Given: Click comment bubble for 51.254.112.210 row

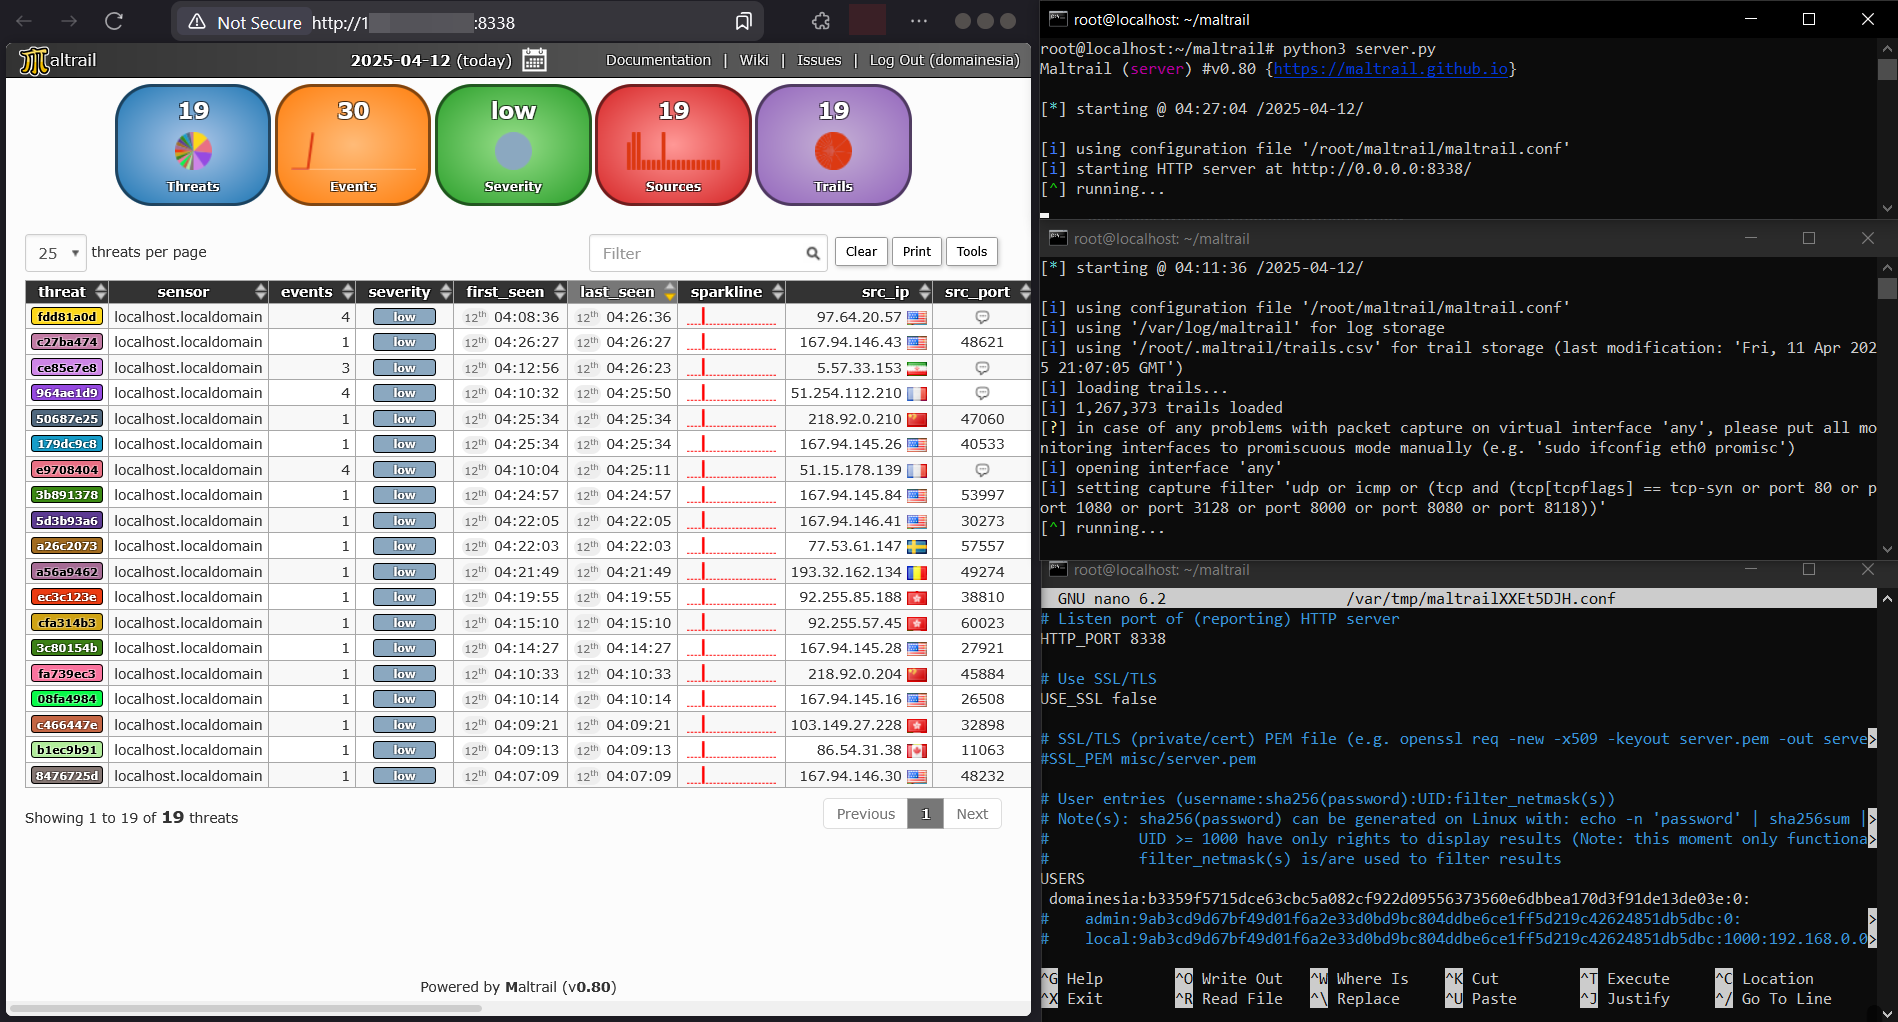Looking at the screenshot, I should (982, 393).
